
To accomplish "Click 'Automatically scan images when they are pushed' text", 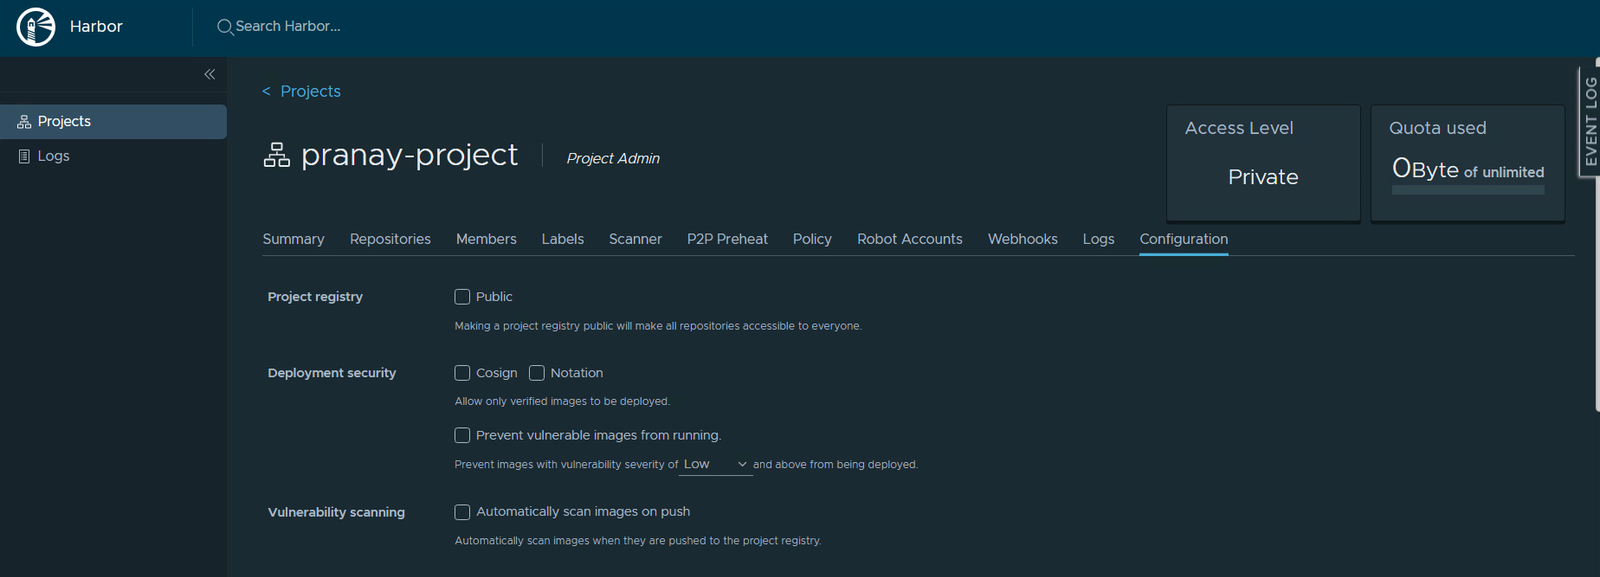I will 638,541.
